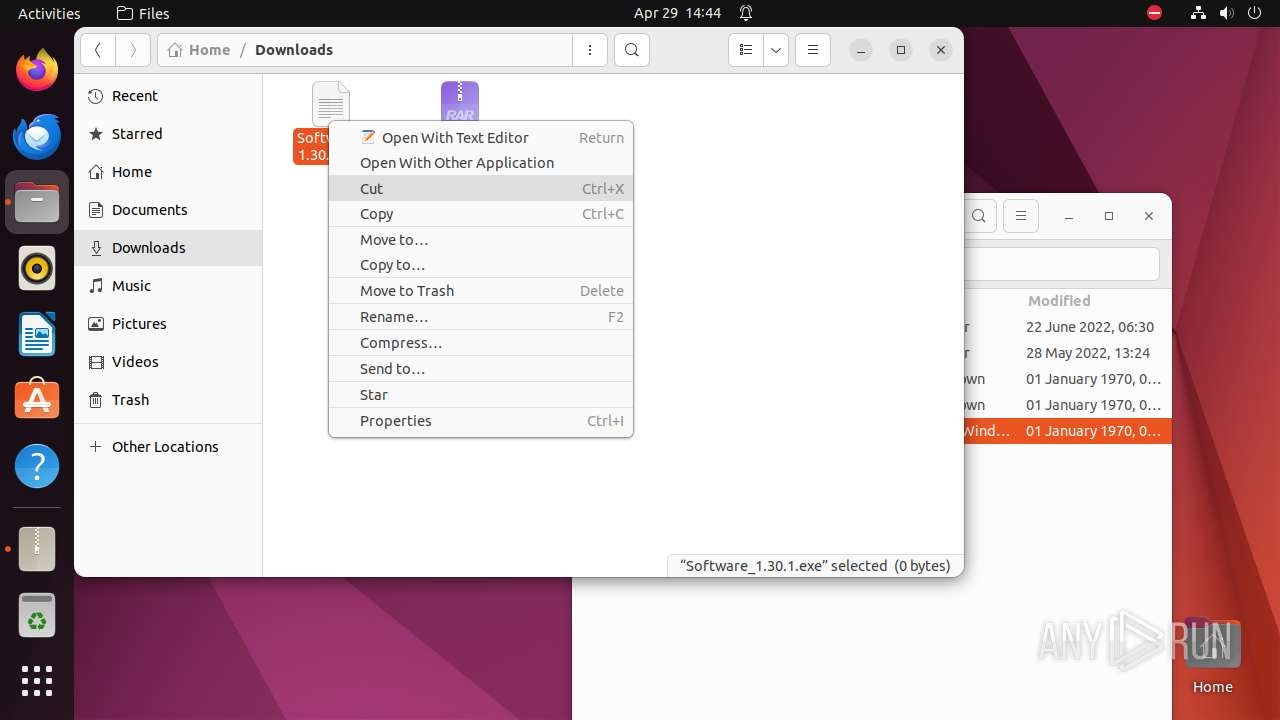Go to Starred in the sidebar
This screenshot has height=720, width=1280.
point(168,134)
